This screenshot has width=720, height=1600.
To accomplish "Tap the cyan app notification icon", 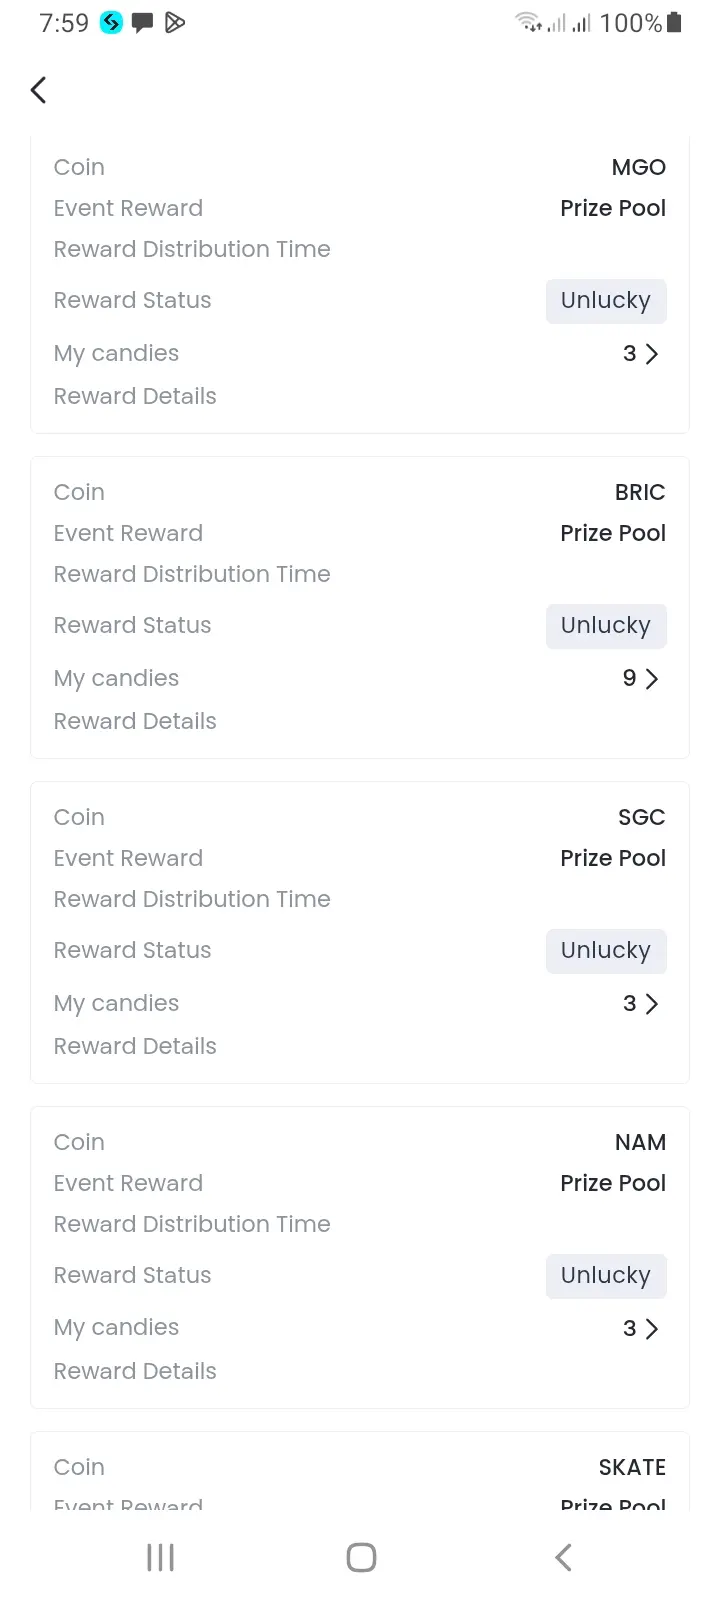I will 111,22.
